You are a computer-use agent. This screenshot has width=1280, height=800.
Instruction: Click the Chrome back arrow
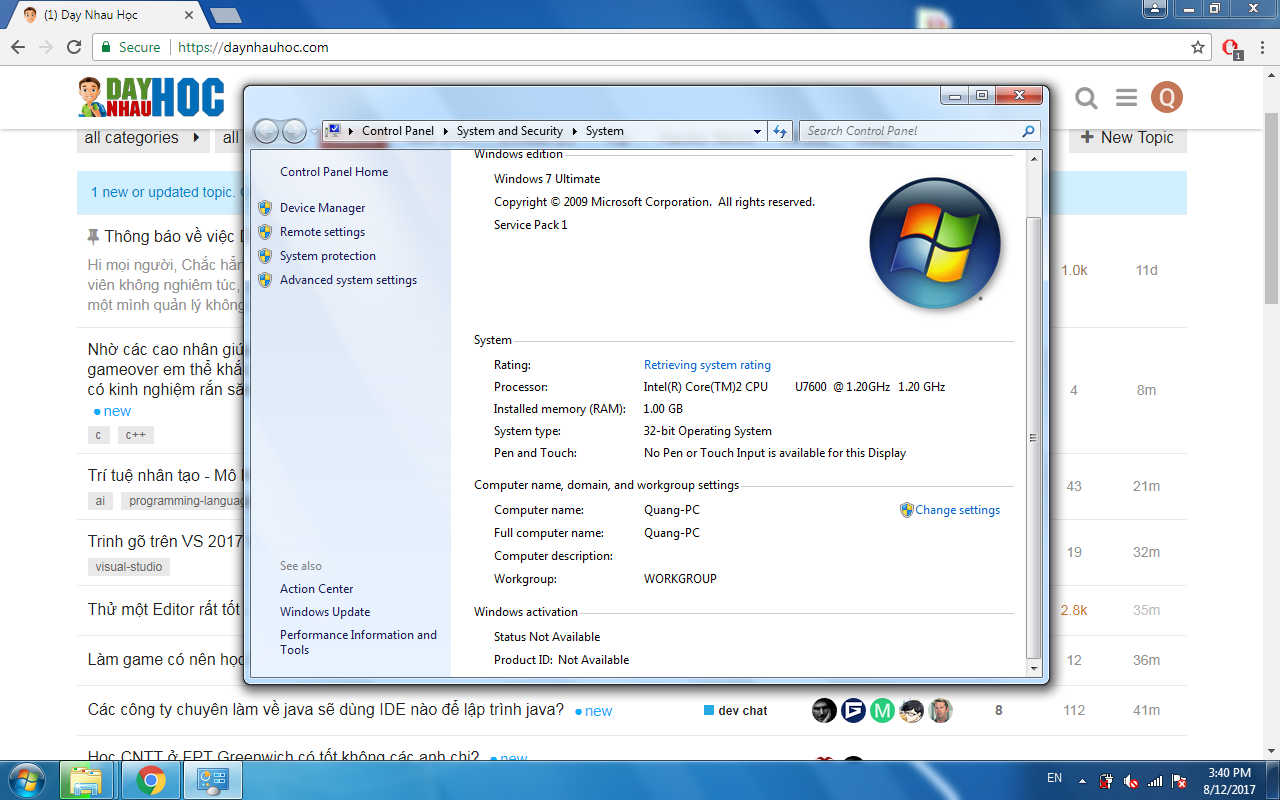coord(18,47)
